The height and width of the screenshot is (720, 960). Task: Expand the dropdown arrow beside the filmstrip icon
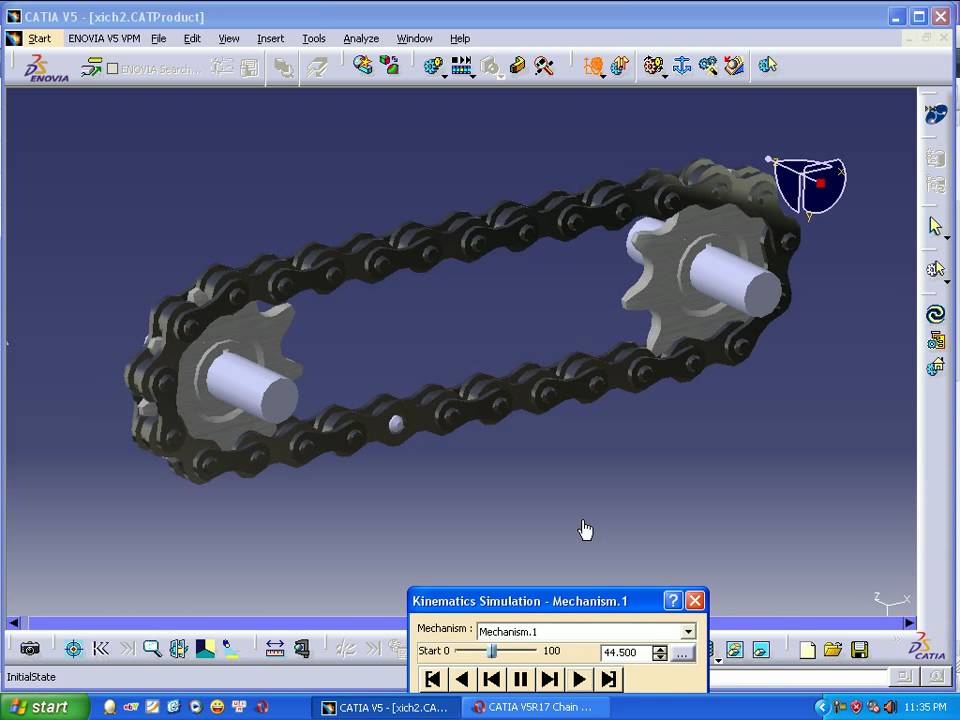(473, 77)
